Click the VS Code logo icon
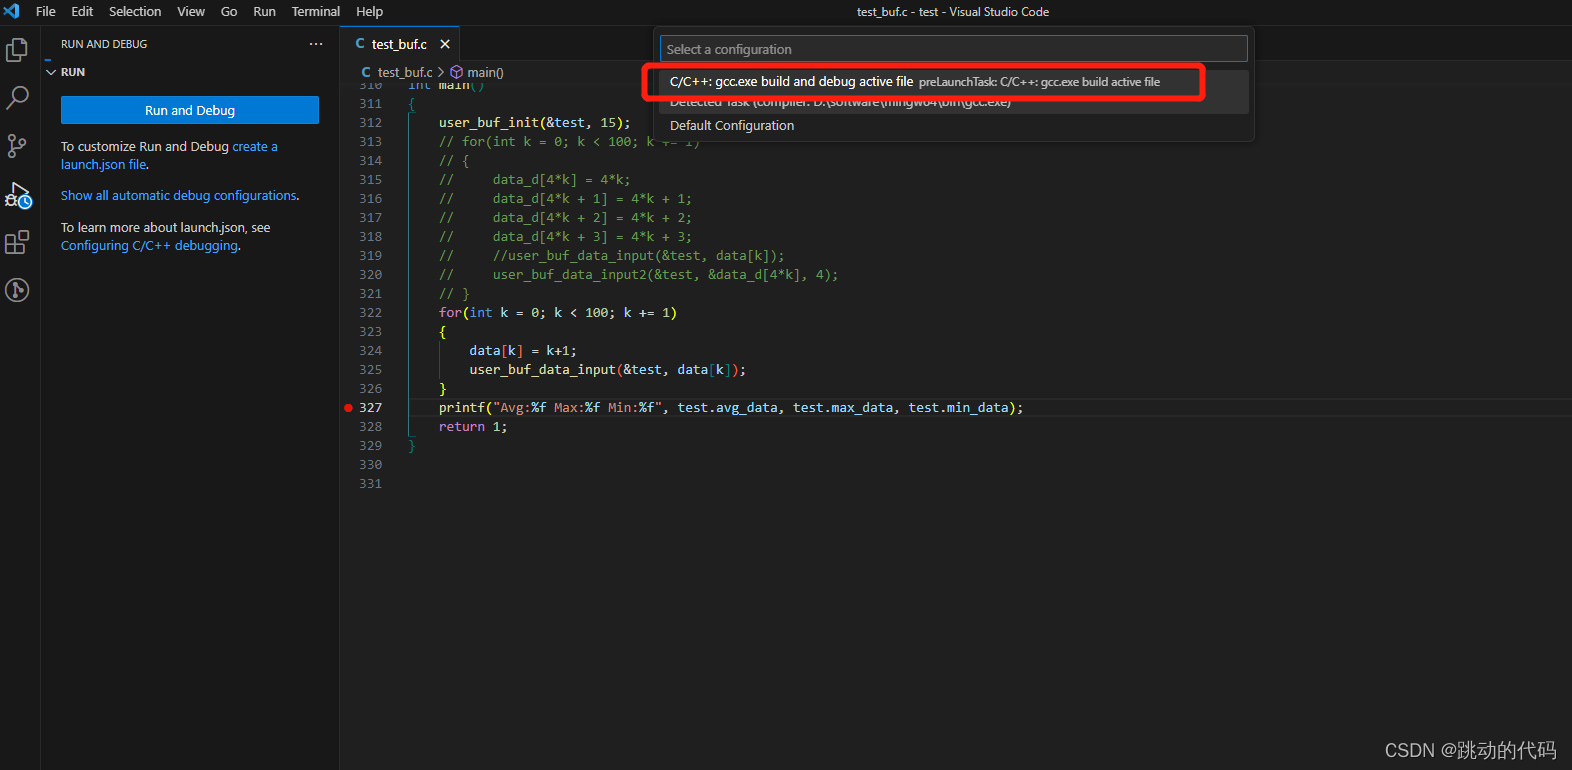The image size is (1572, 770). (12, 11)
